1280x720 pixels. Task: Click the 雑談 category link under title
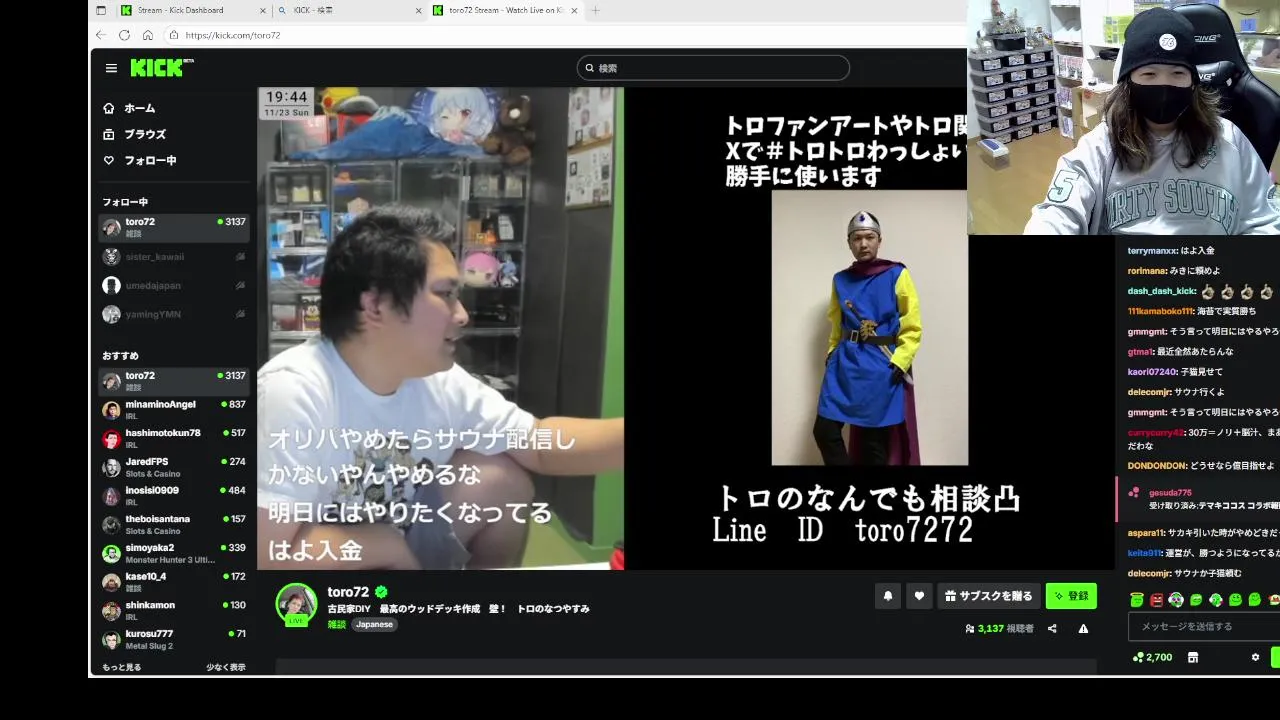[336, 624]
